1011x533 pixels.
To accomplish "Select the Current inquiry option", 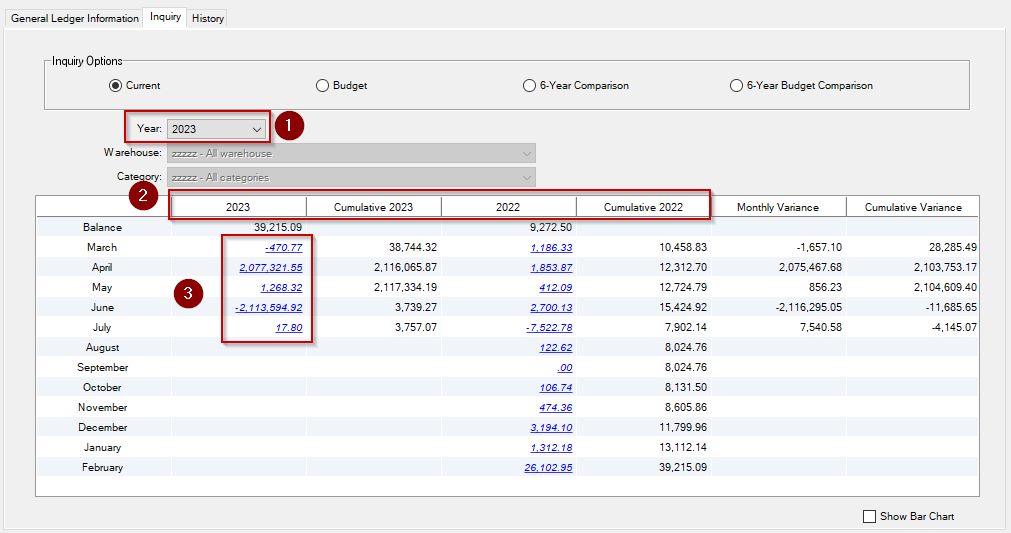I will point(115,86).
